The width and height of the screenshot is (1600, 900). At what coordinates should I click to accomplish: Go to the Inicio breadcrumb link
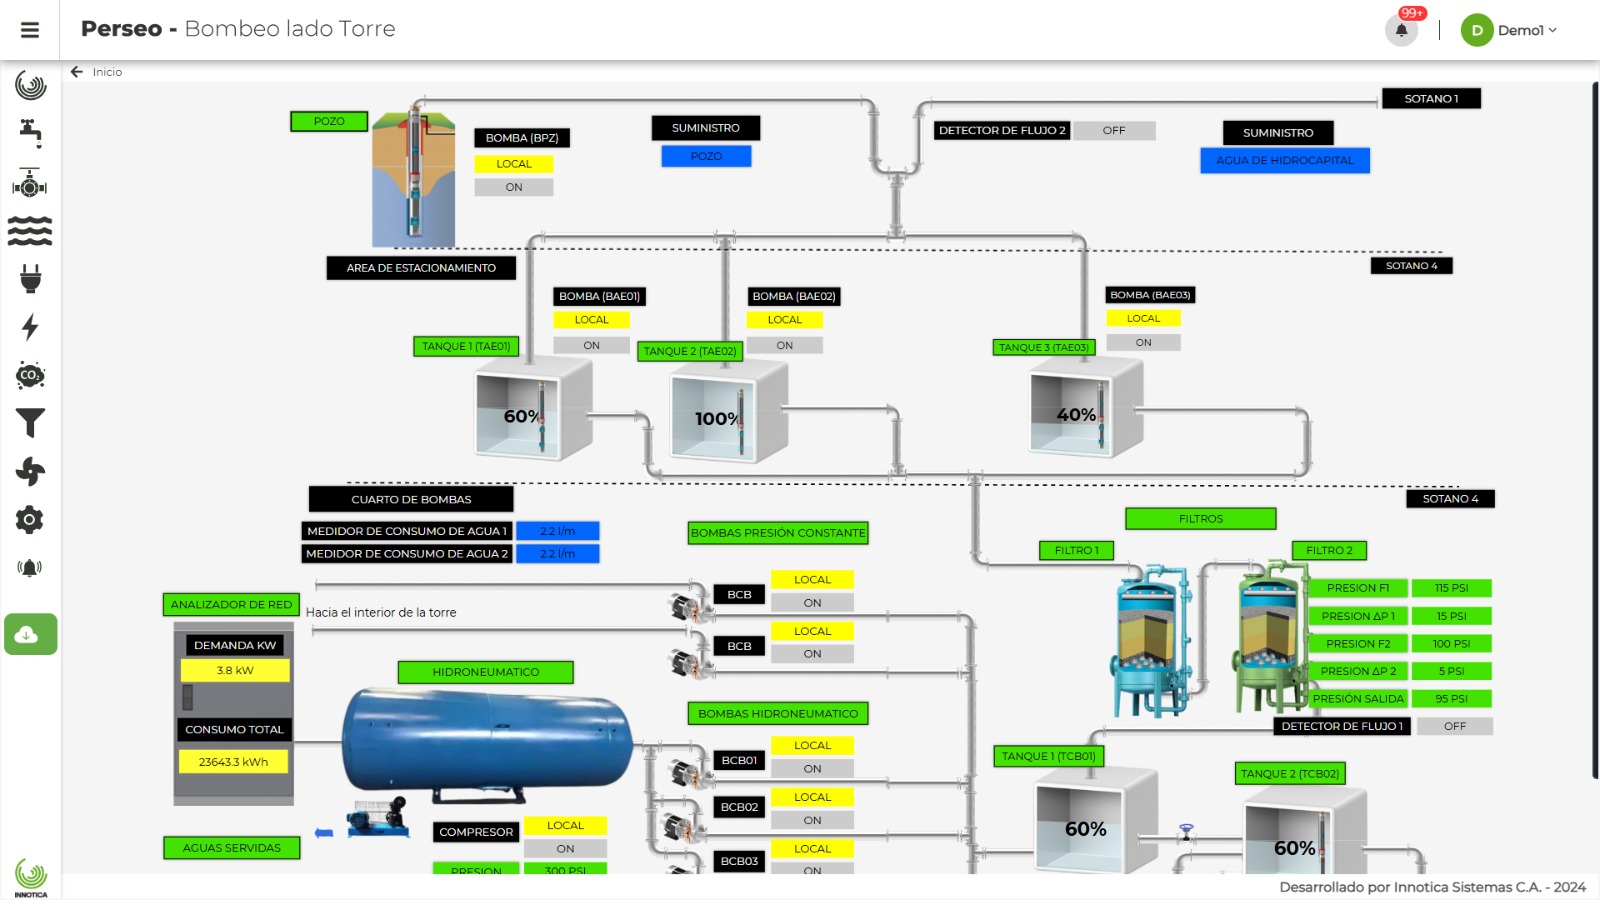click(107, 72)
